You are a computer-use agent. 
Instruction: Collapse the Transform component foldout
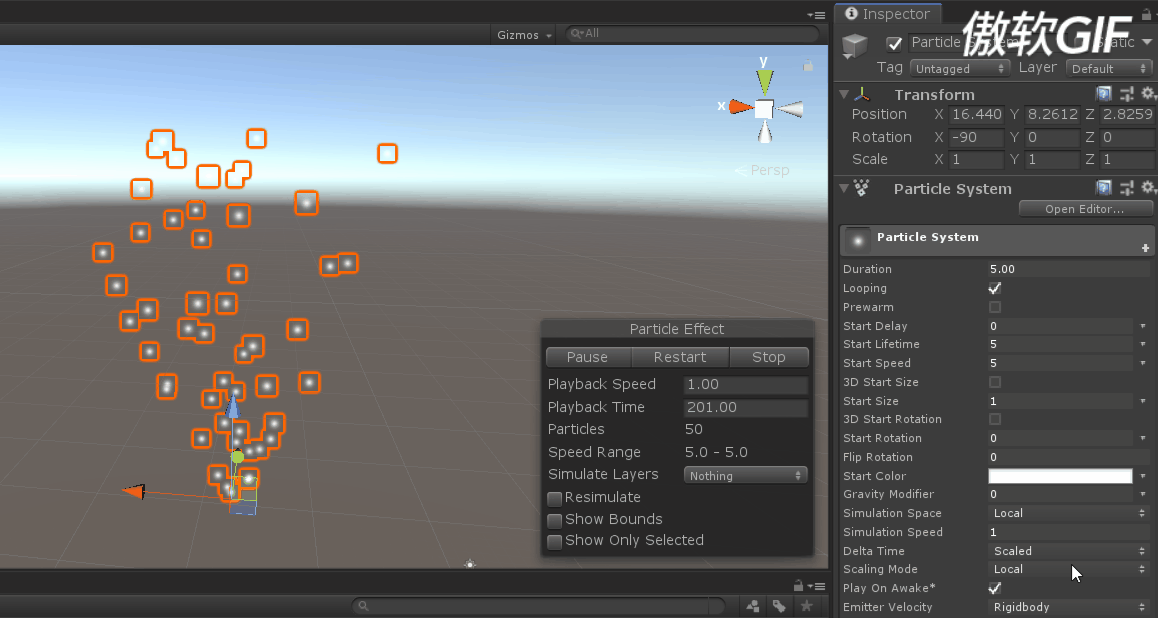[x=844, y=95]
